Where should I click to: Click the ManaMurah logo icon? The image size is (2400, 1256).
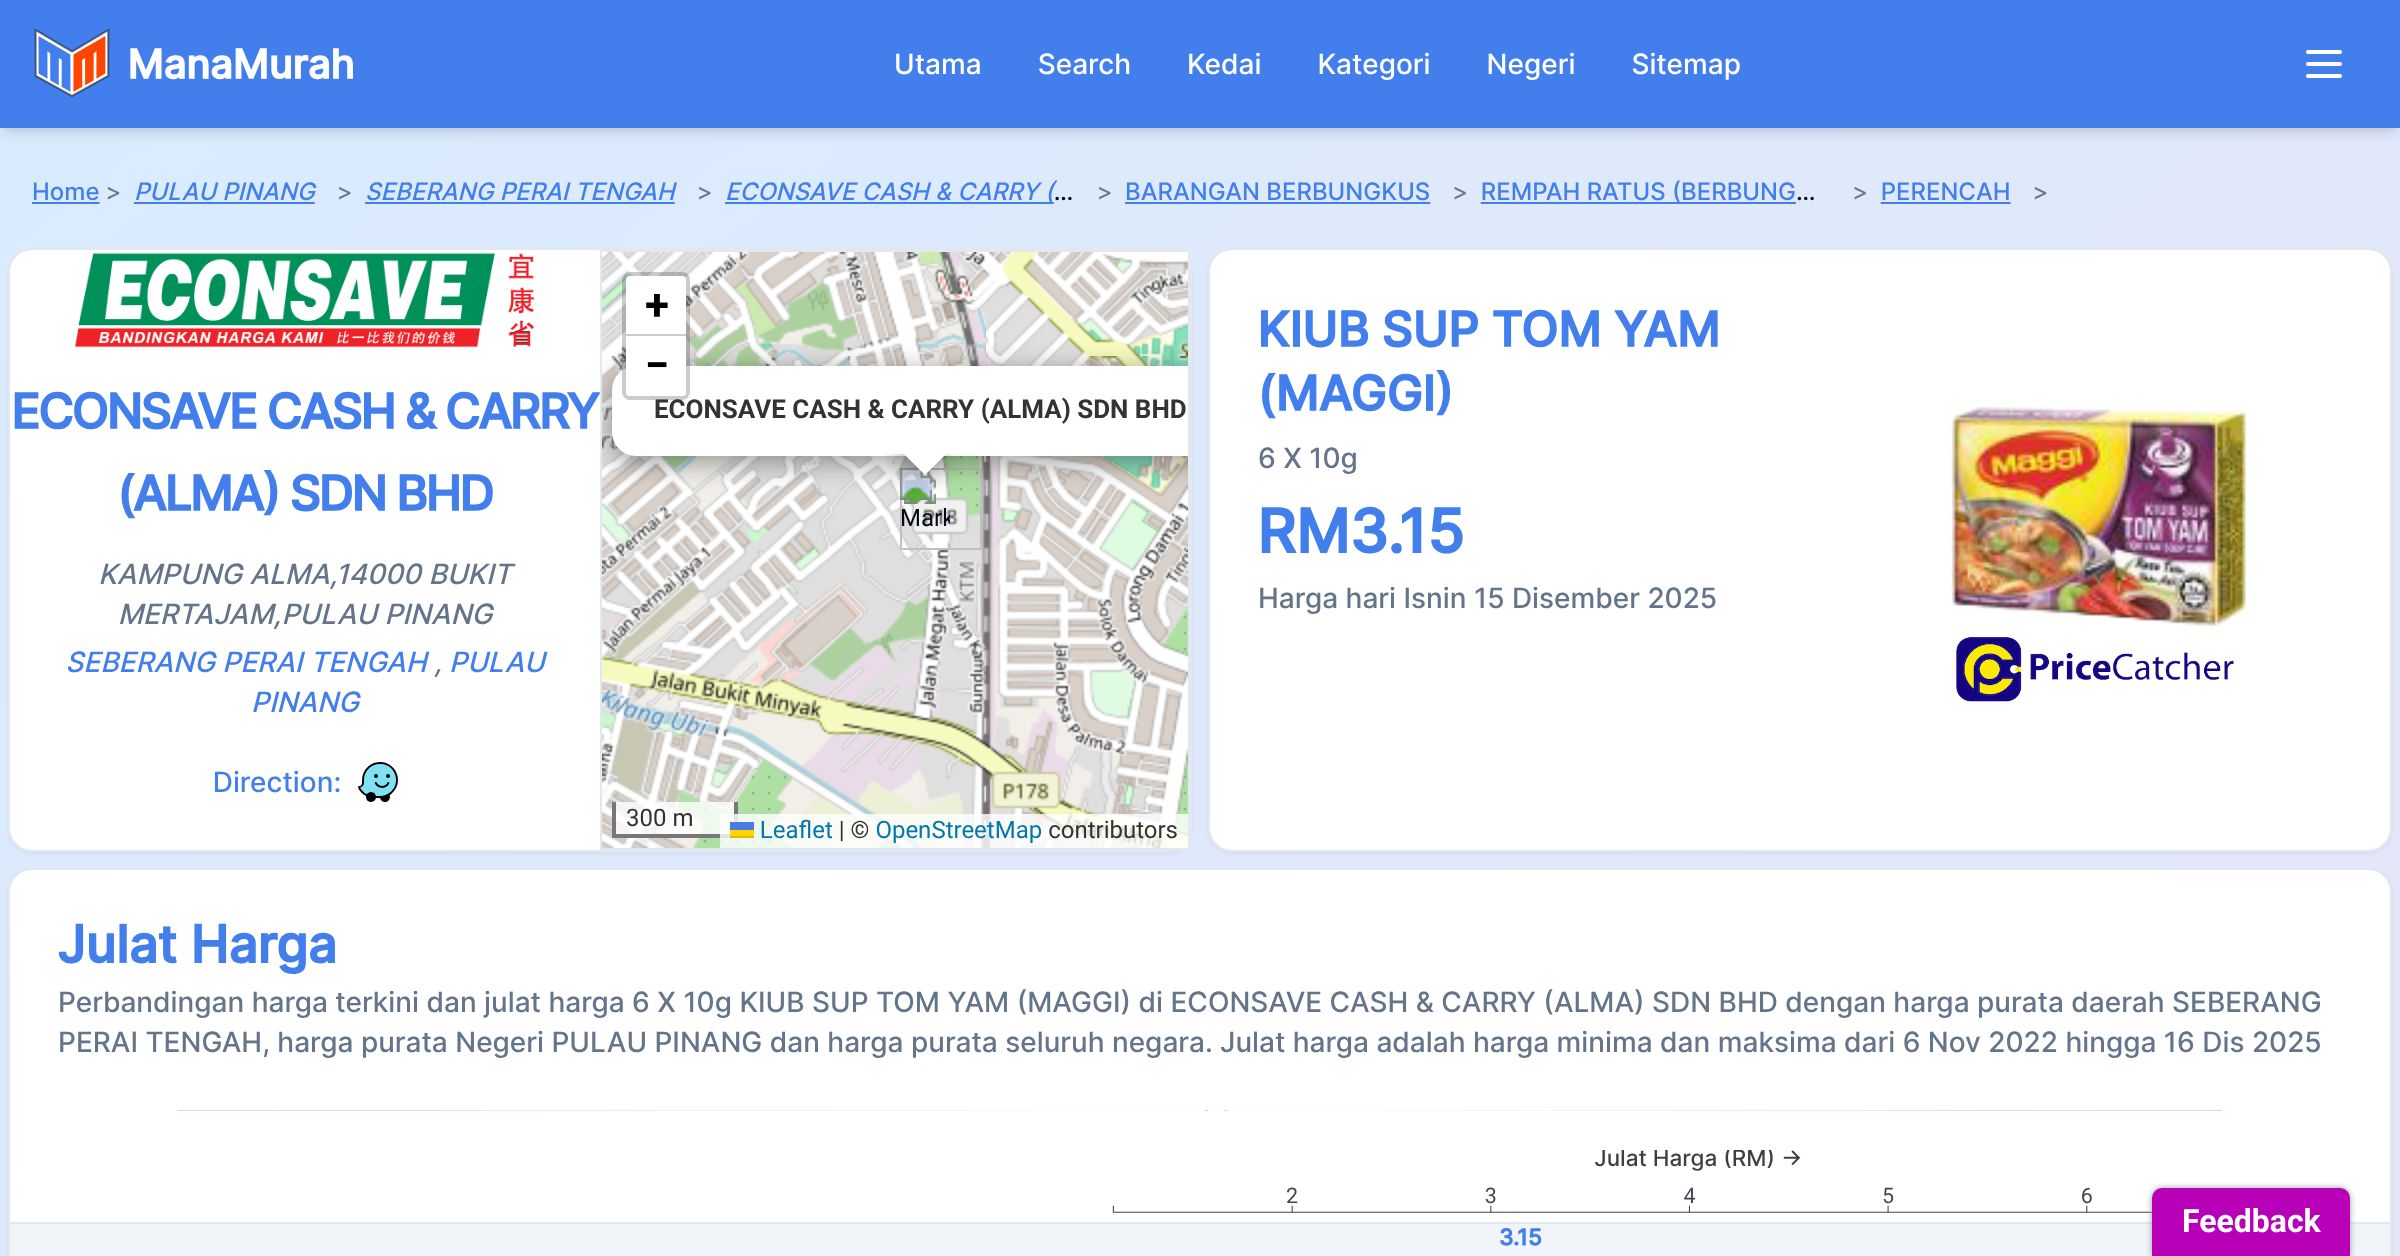(x=70, y=63)
